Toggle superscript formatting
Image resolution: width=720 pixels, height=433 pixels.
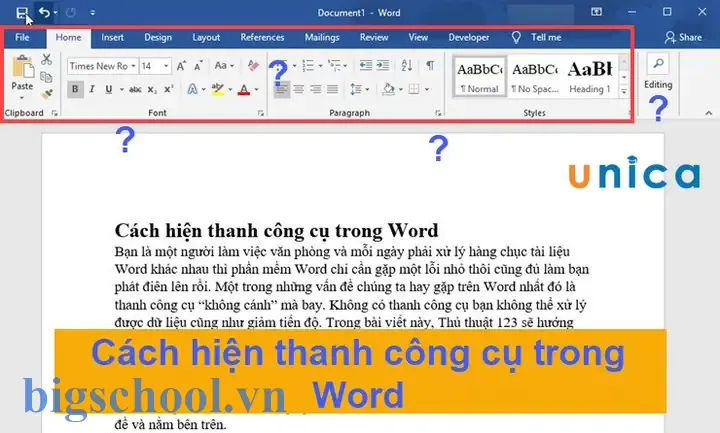tap(169, 89)
